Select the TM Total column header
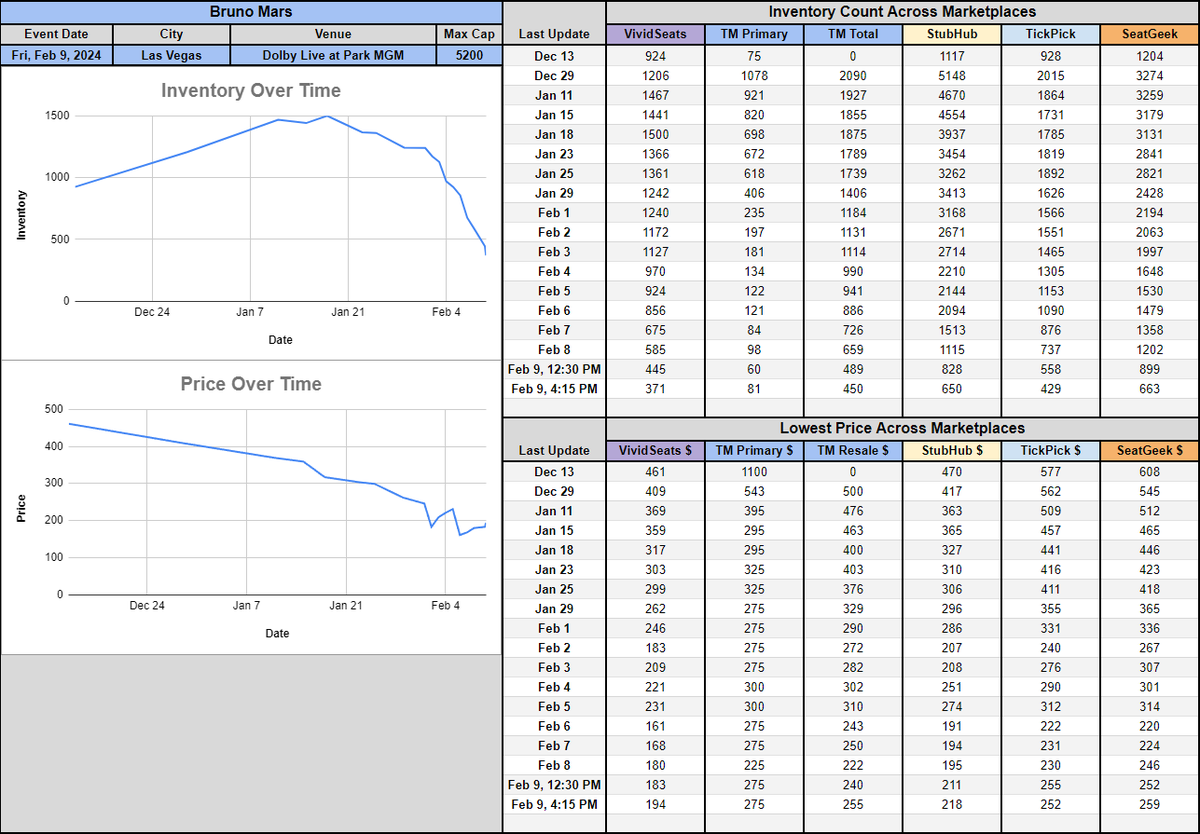The image size is (1200, 834). (x=852, y=34)
